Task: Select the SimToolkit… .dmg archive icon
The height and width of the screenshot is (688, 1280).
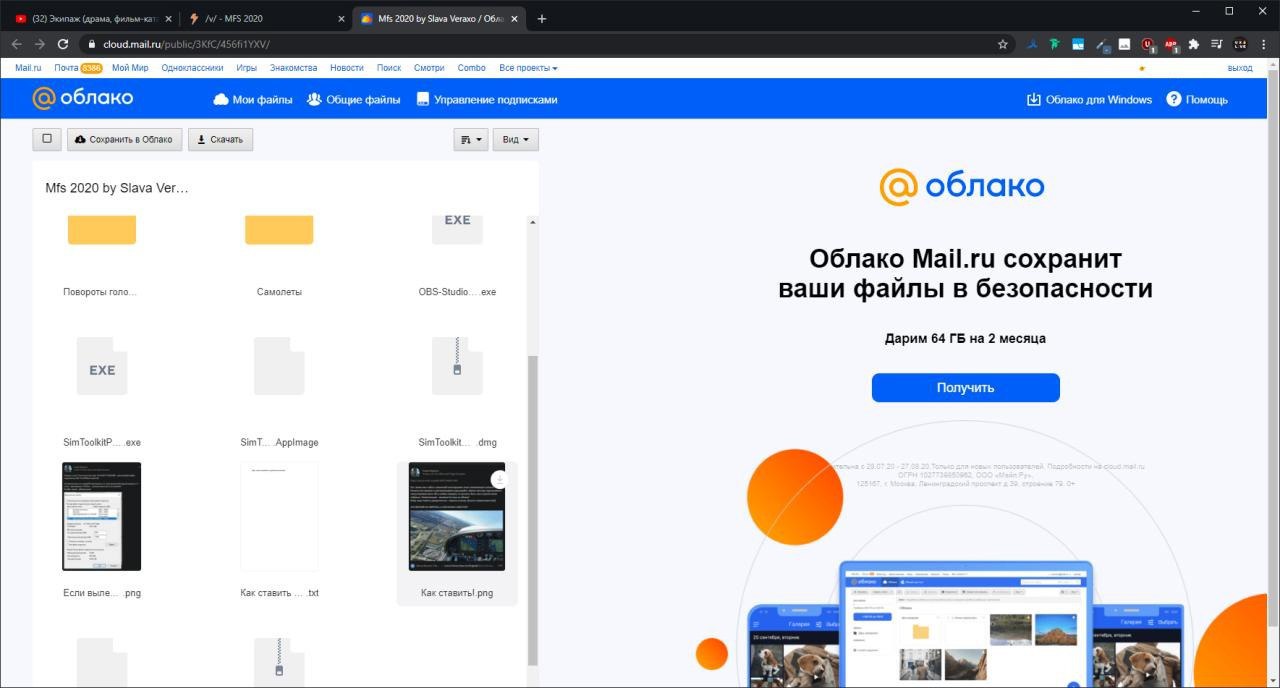Action: pos(457,366)
